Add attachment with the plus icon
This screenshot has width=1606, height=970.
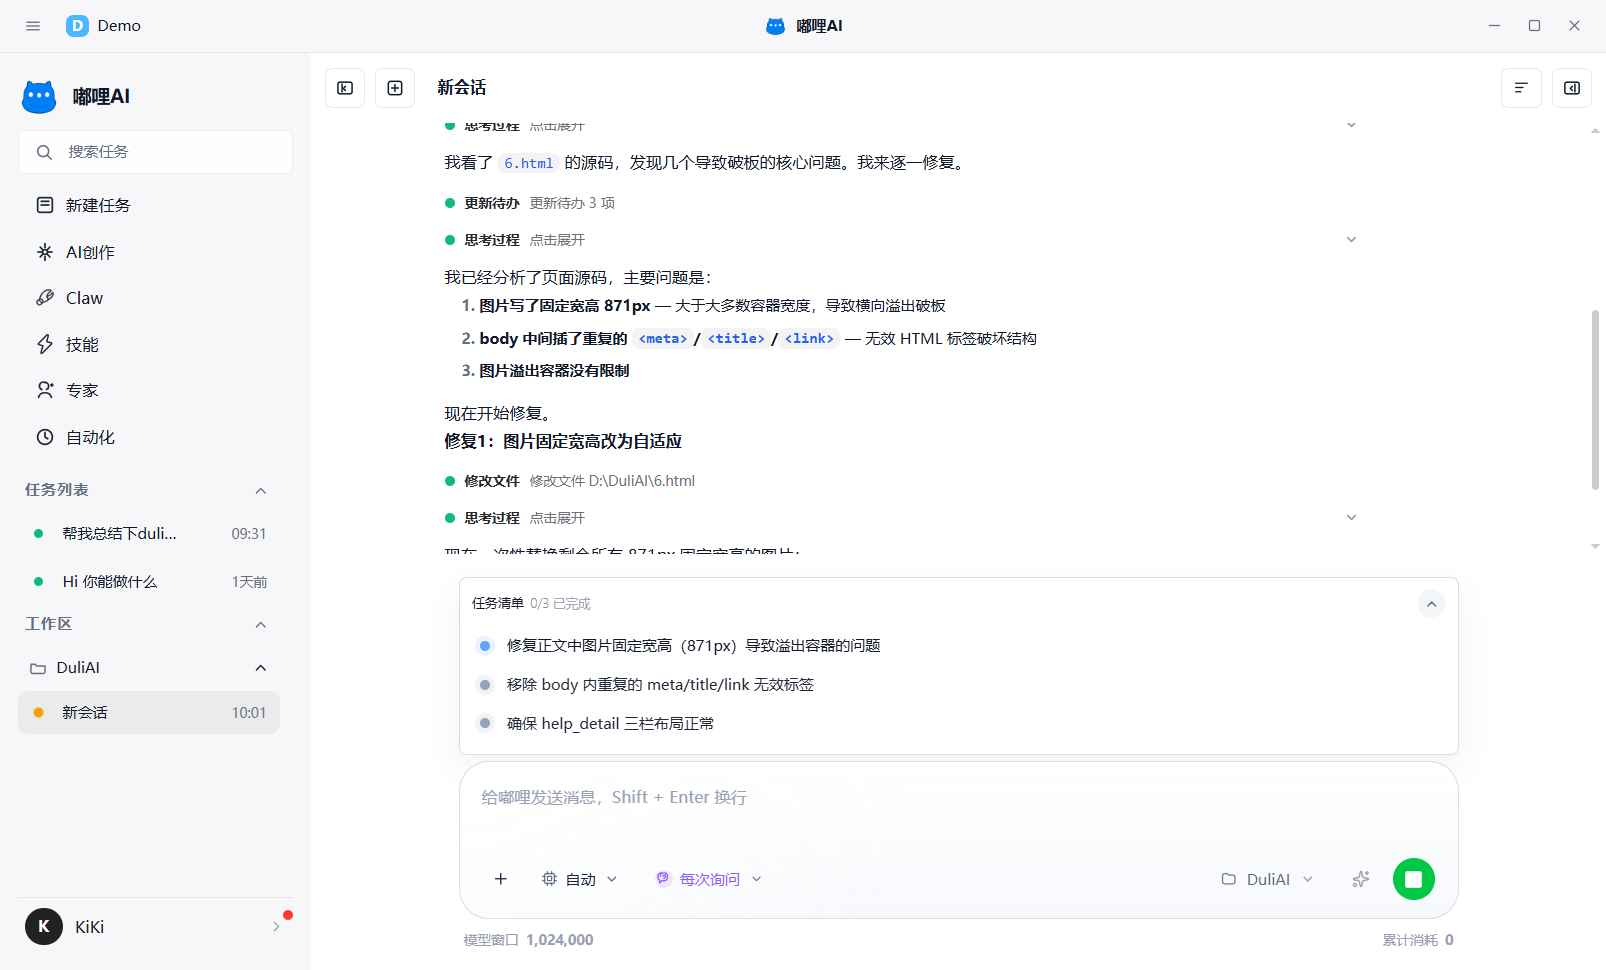tap(501, 879)
